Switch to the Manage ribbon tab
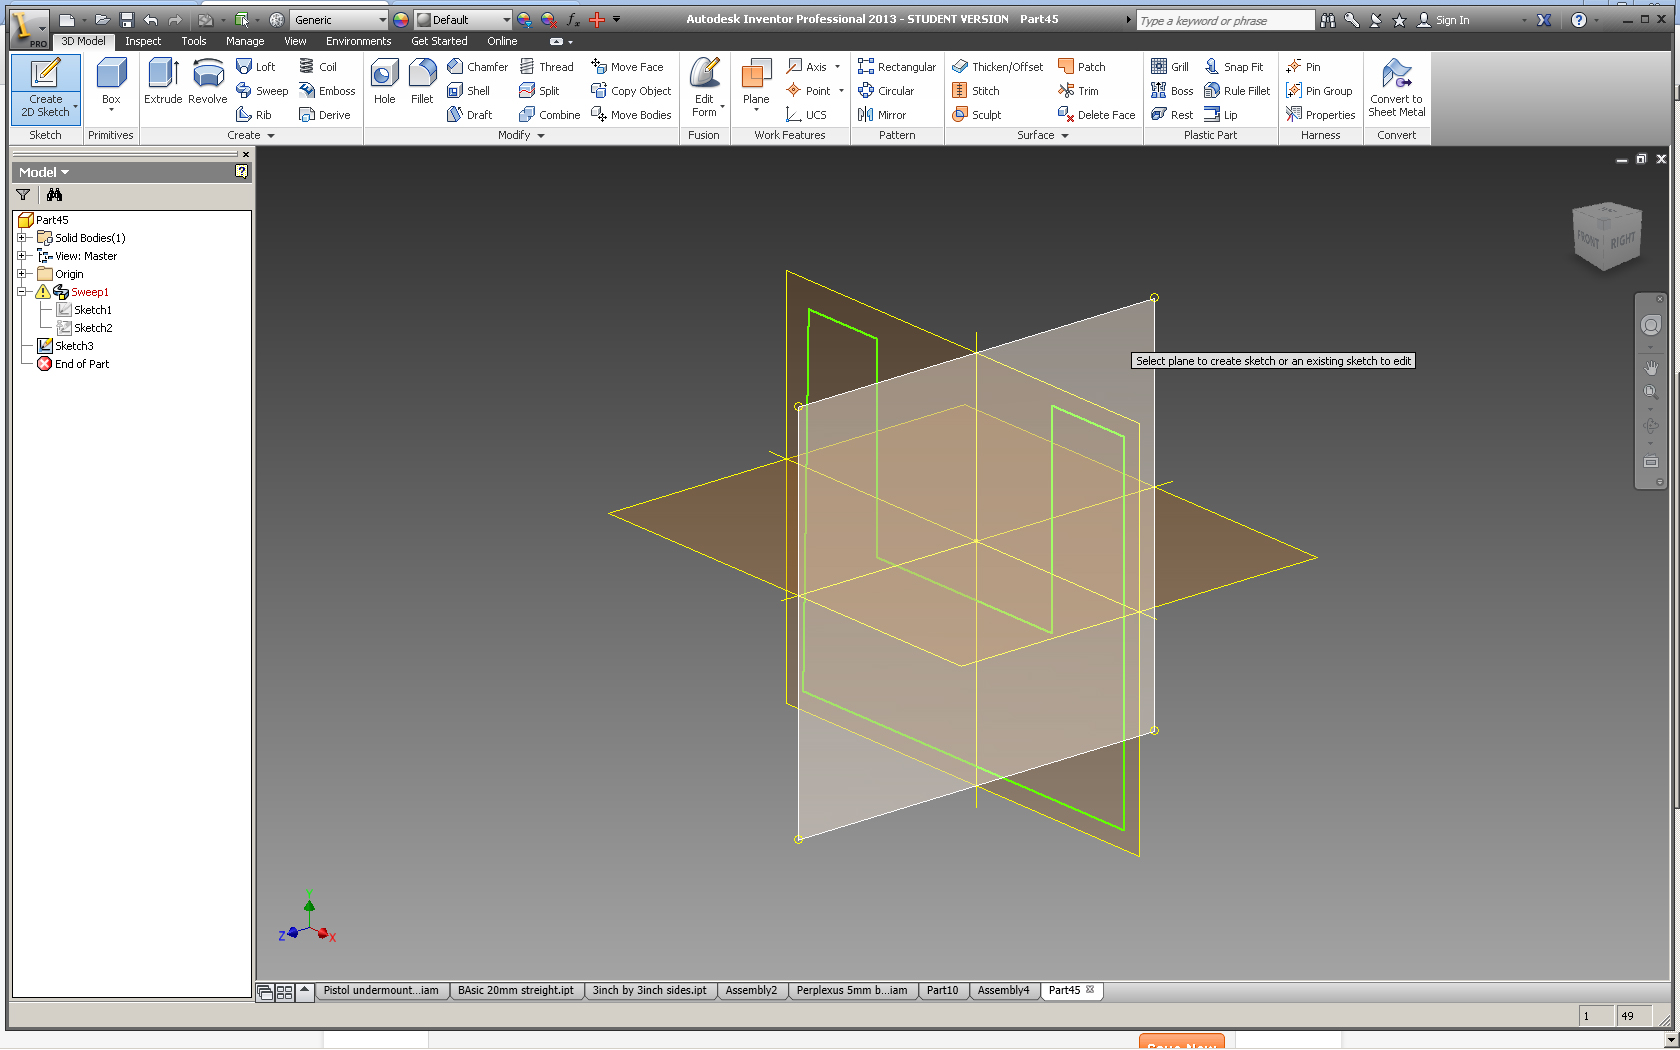 (x=245, y=41)
